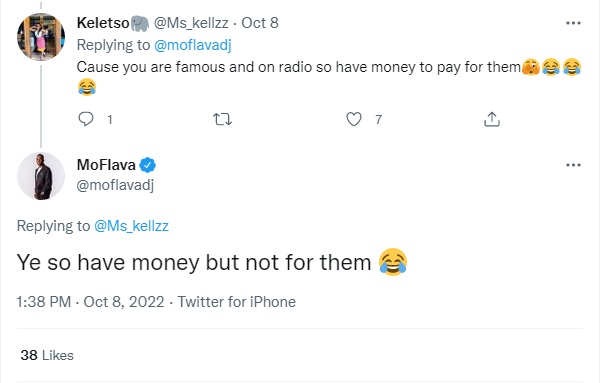View the 38 Likes list
Screen dimensions: 600x383
(x=47, y=355)
